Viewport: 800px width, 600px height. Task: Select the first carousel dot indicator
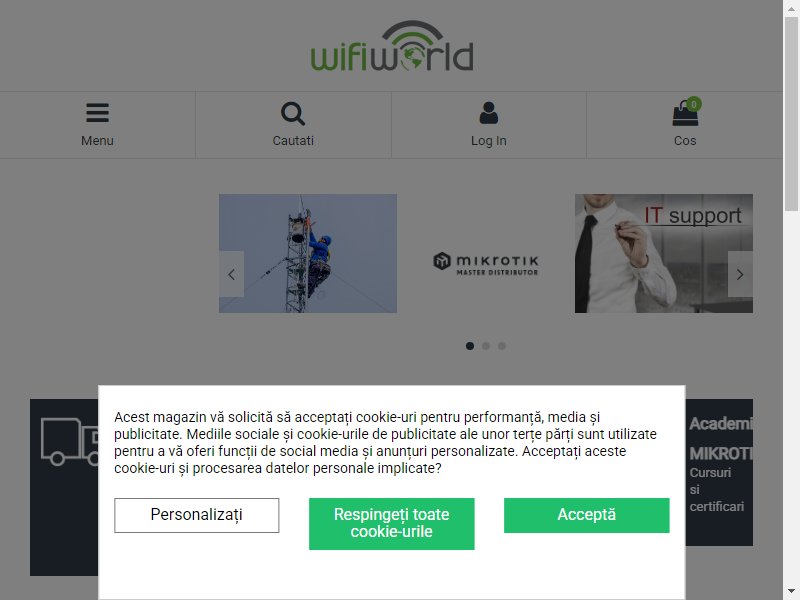pos(470,346)
